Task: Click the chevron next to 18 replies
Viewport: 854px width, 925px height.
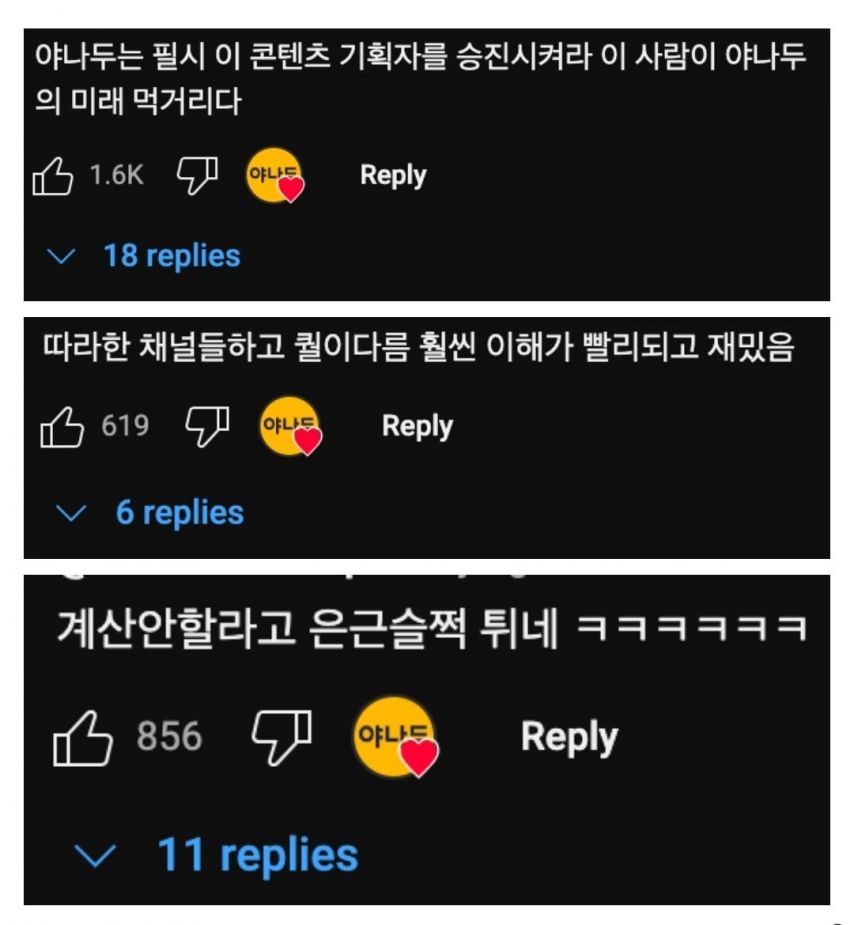Action: (61, 257)
